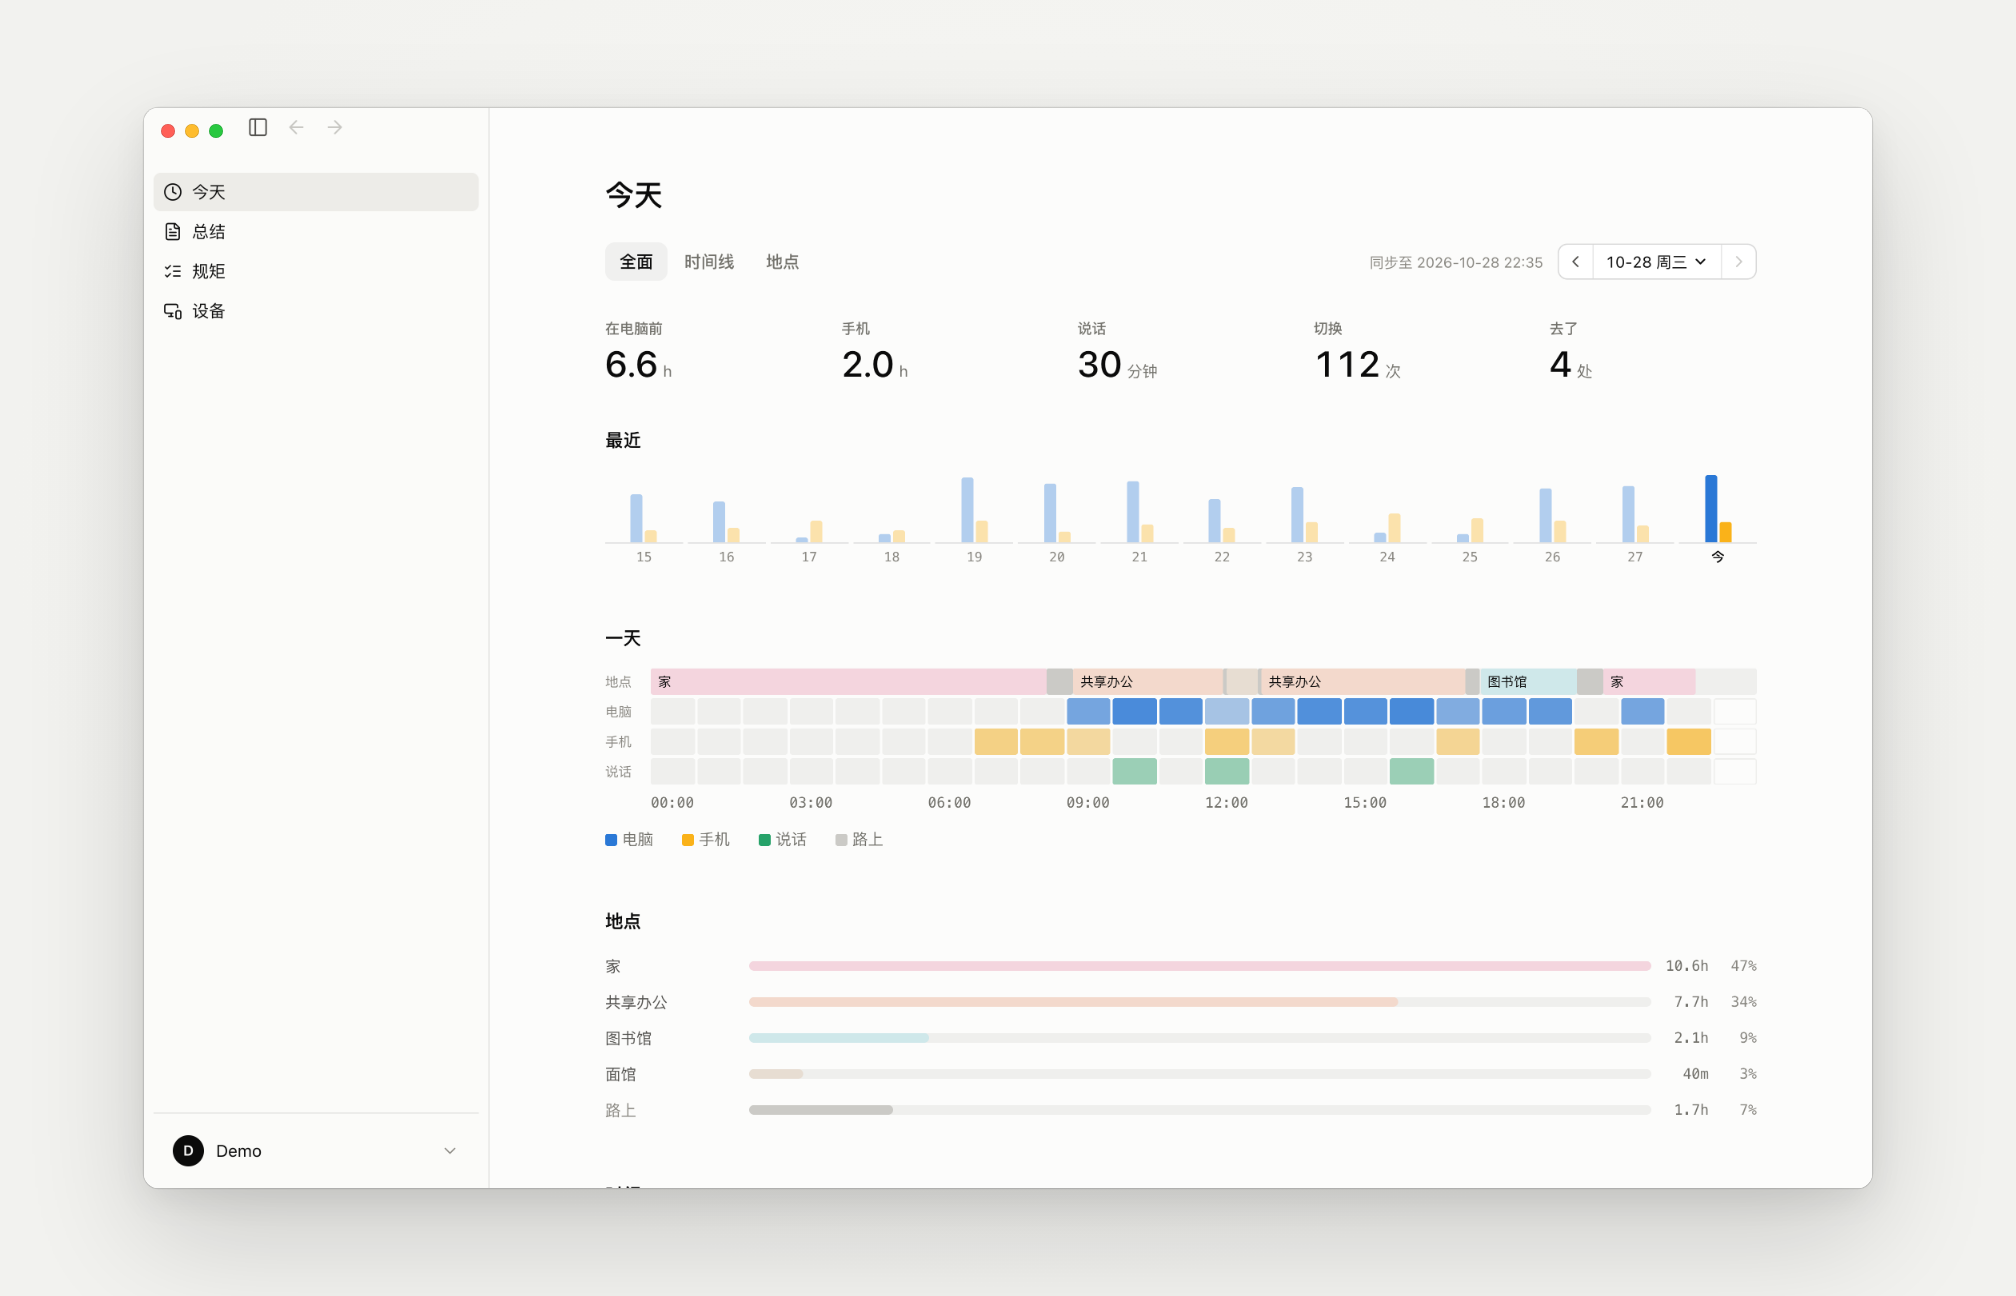Screen dimensions: 2016x1296
Task: Click the 图书馆 segment in the day timeline
Action: point(1528,682)
